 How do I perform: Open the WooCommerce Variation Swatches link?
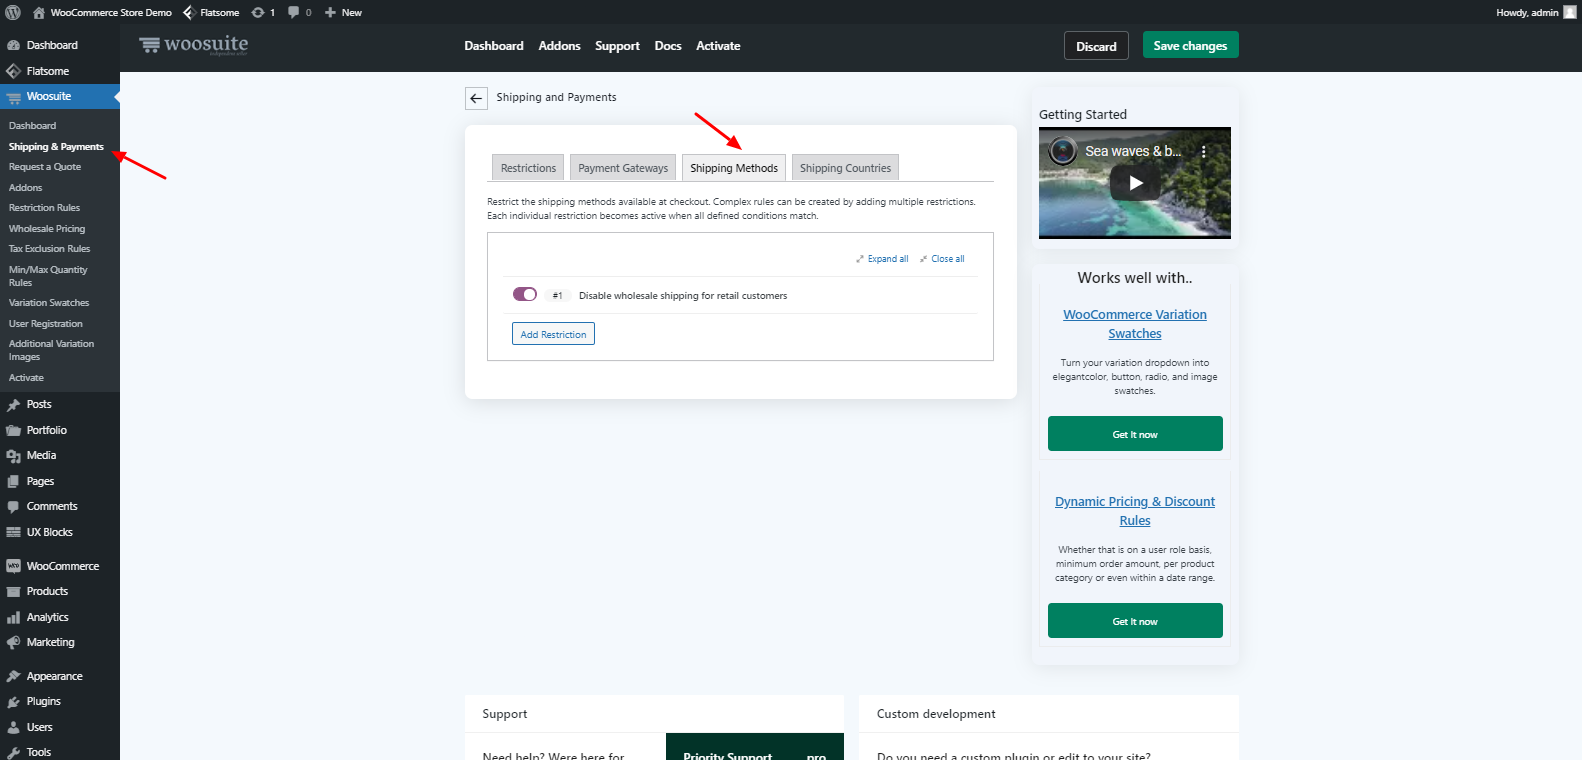tap(1135, 324)
